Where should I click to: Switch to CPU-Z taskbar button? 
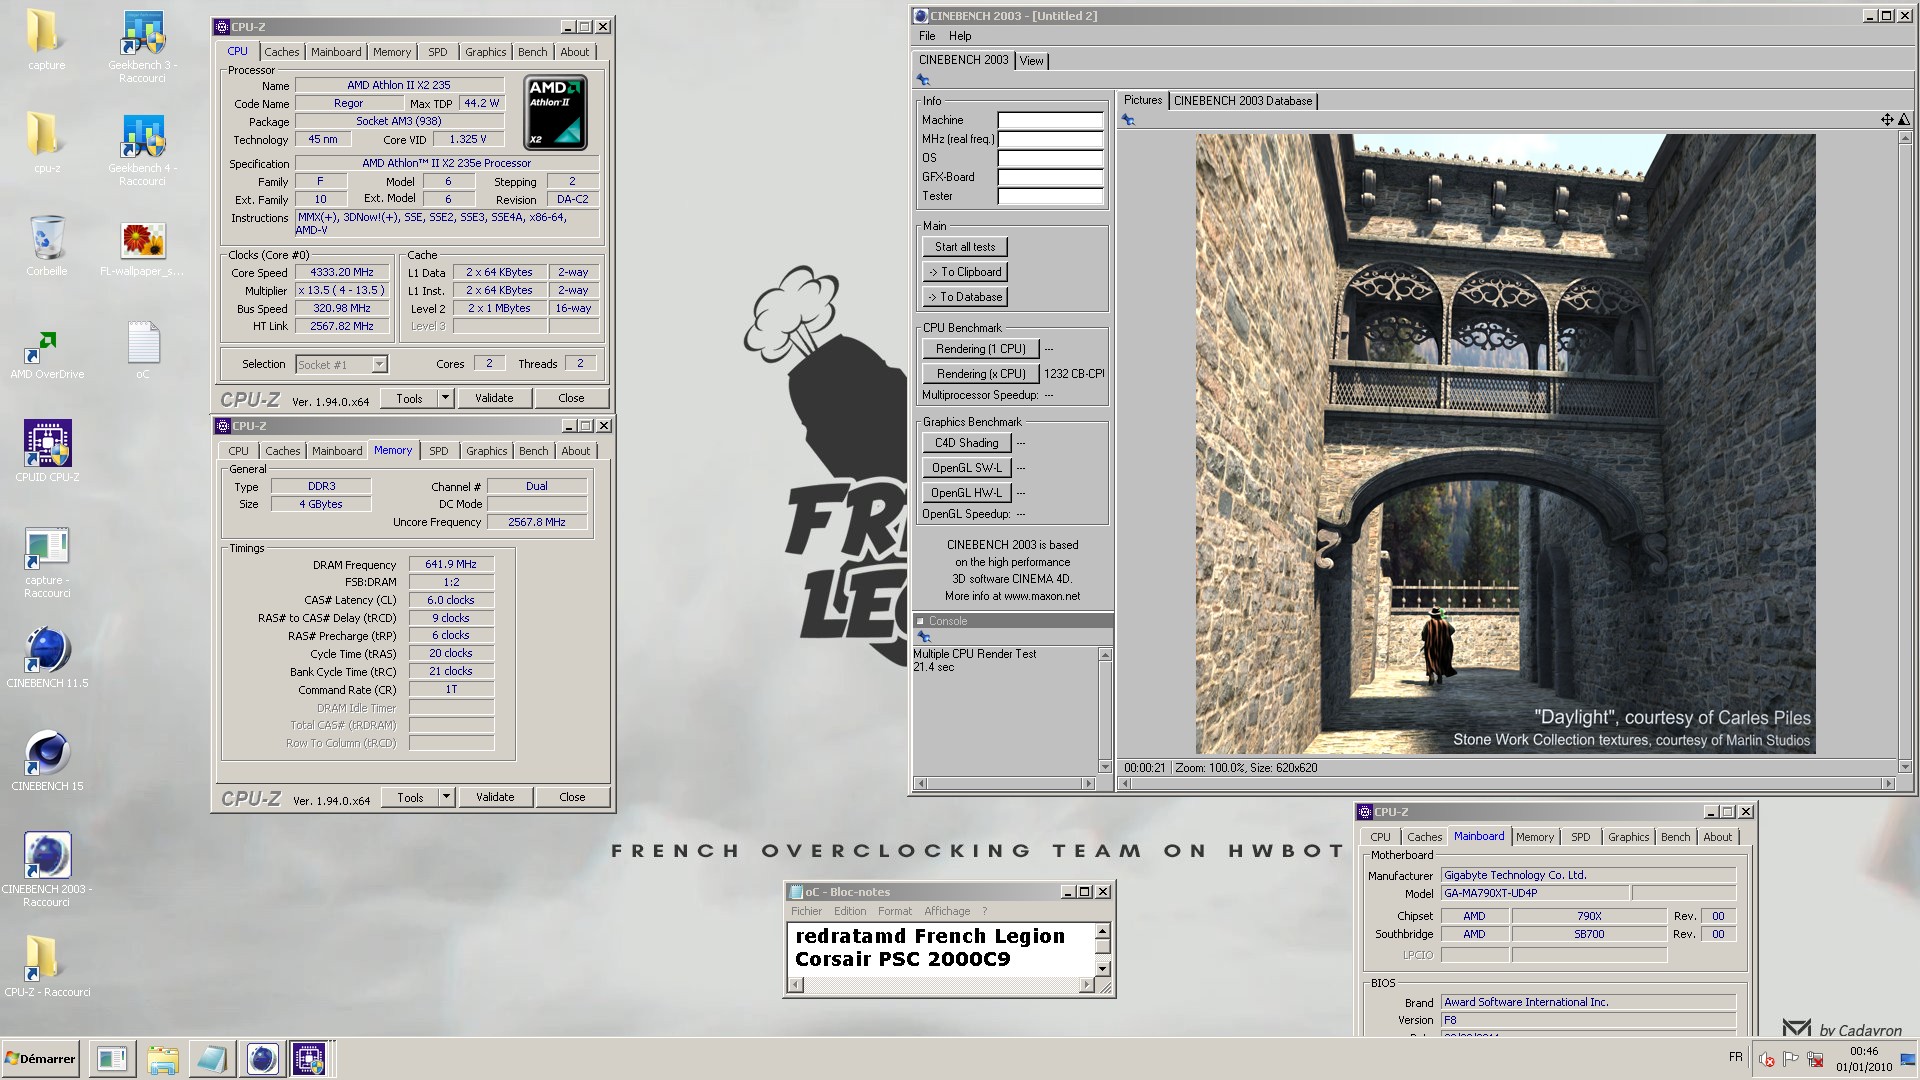(309, 1059)
